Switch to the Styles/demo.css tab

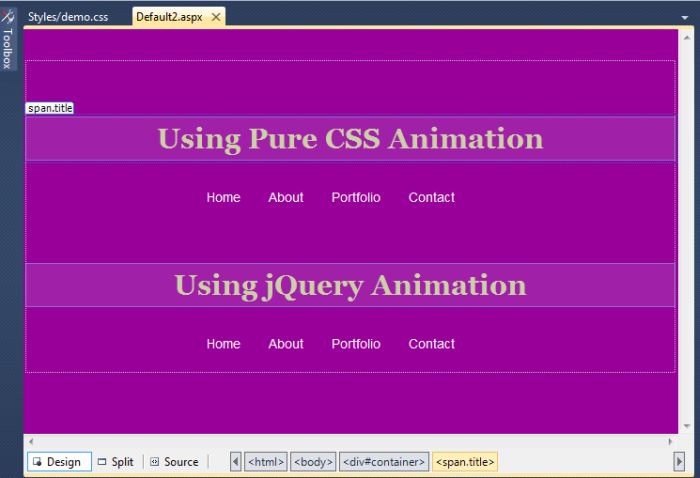68,17
